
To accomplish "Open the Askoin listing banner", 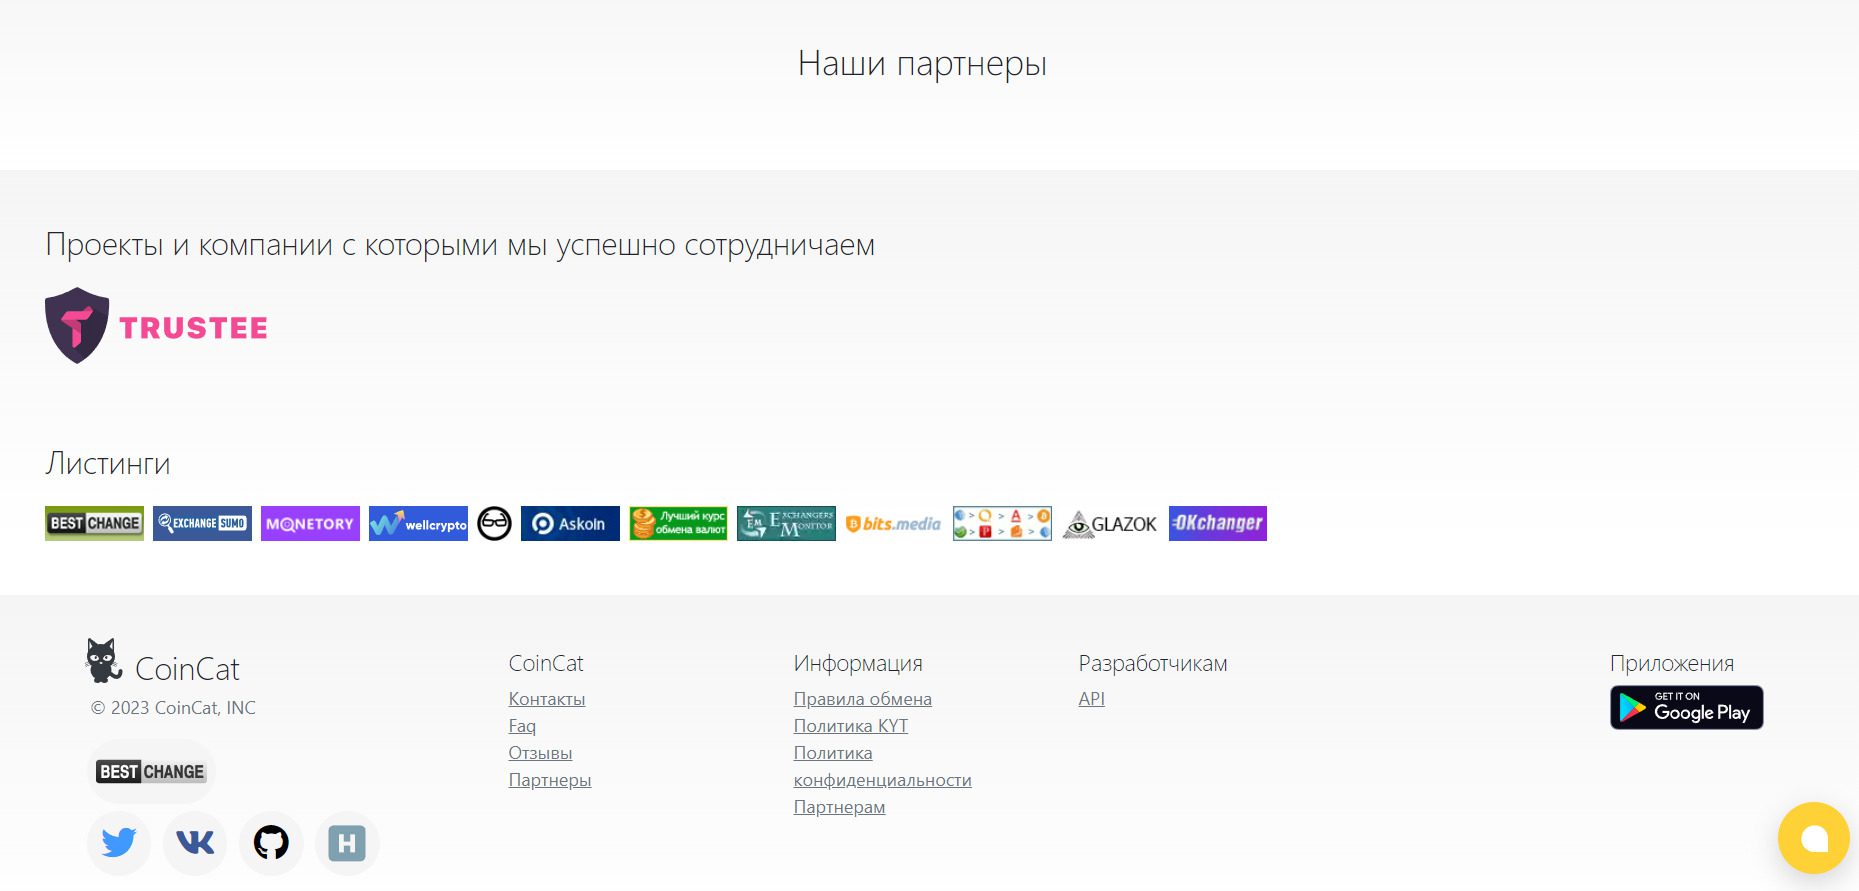I will click(570, 523).
